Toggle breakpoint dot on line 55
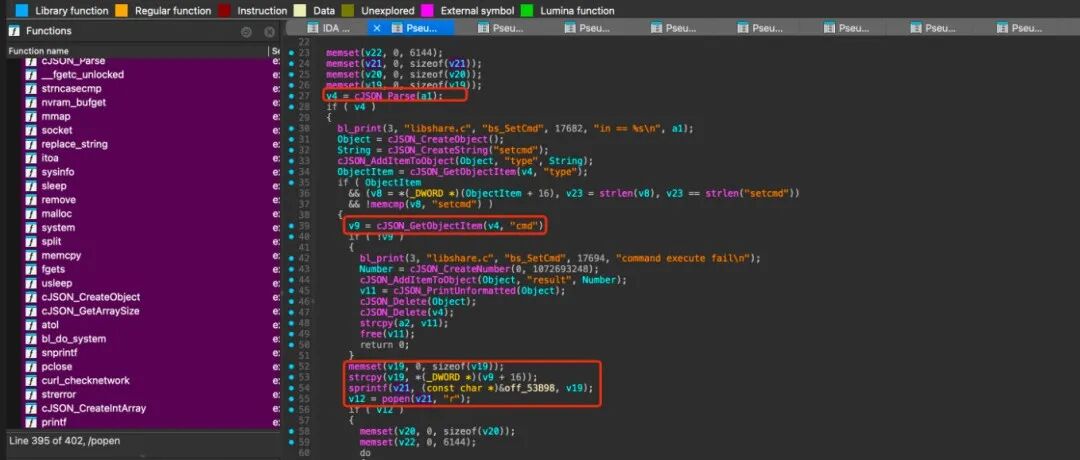 (x=292, y=399)
